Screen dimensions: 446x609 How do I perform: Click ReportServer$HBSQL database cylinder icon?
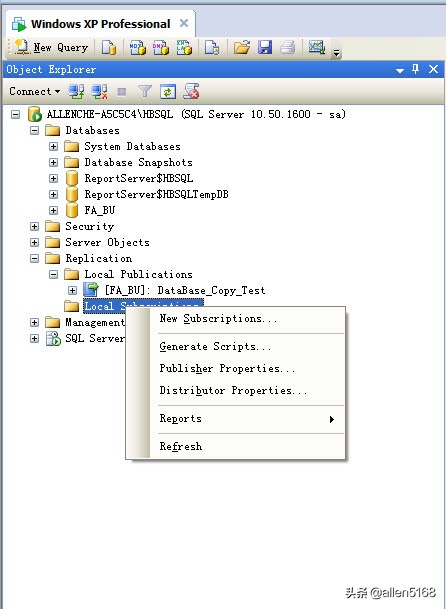click(x=71, y=178)
